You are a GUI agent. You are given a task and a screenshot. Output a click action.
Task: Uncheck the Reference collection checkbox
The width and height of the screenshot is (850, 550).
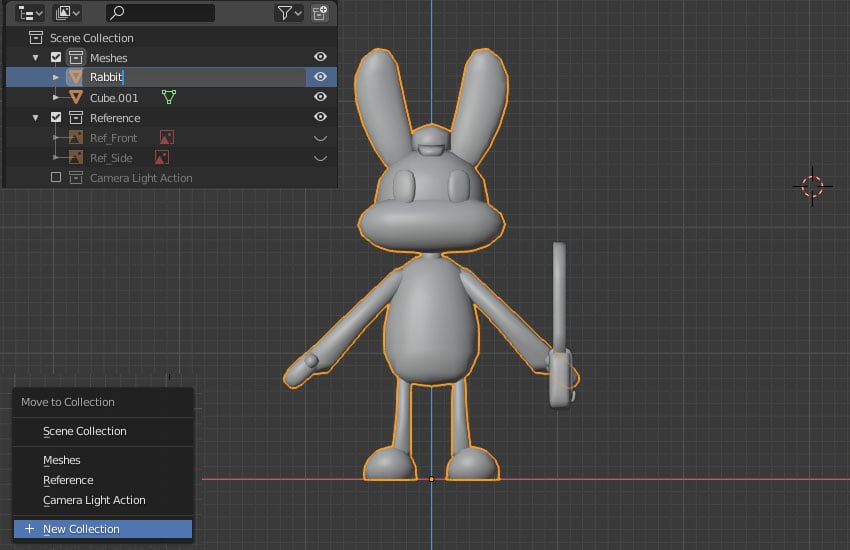[x=56, y=117]
